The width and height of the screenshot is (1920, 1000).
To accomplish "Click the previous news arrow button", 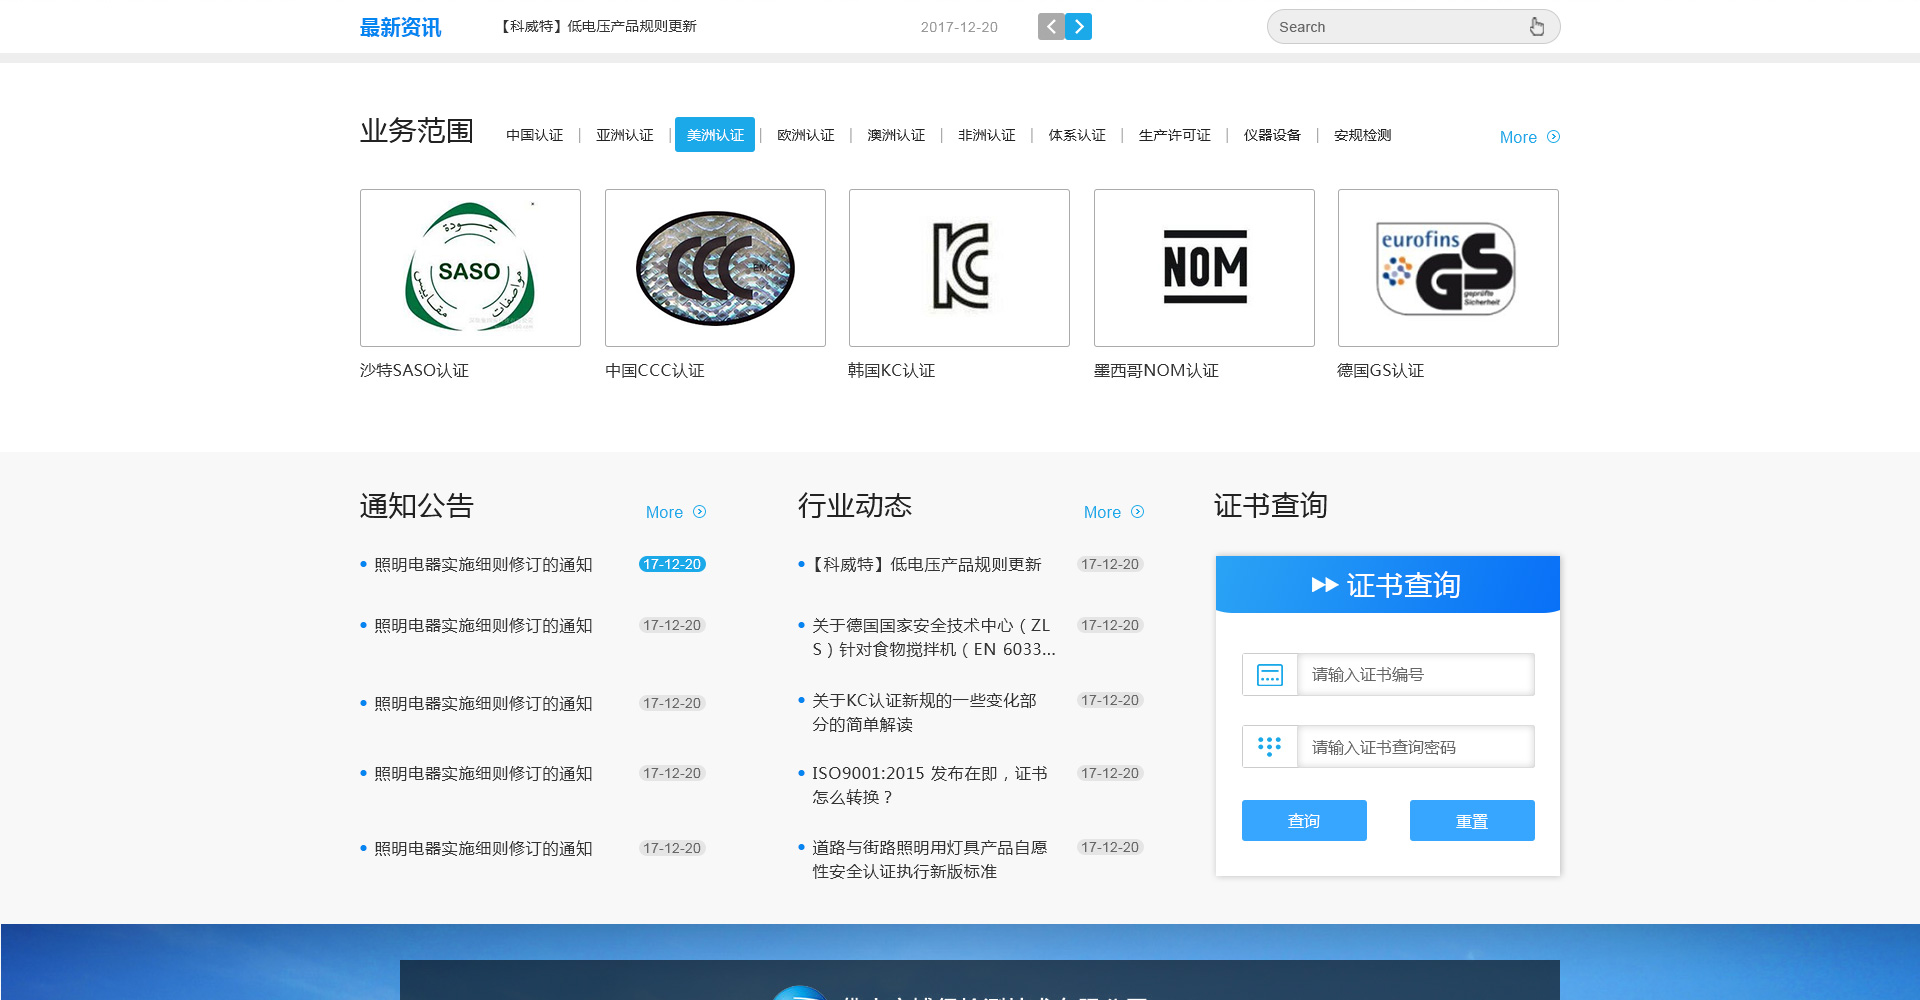I will click(1050, 27).
